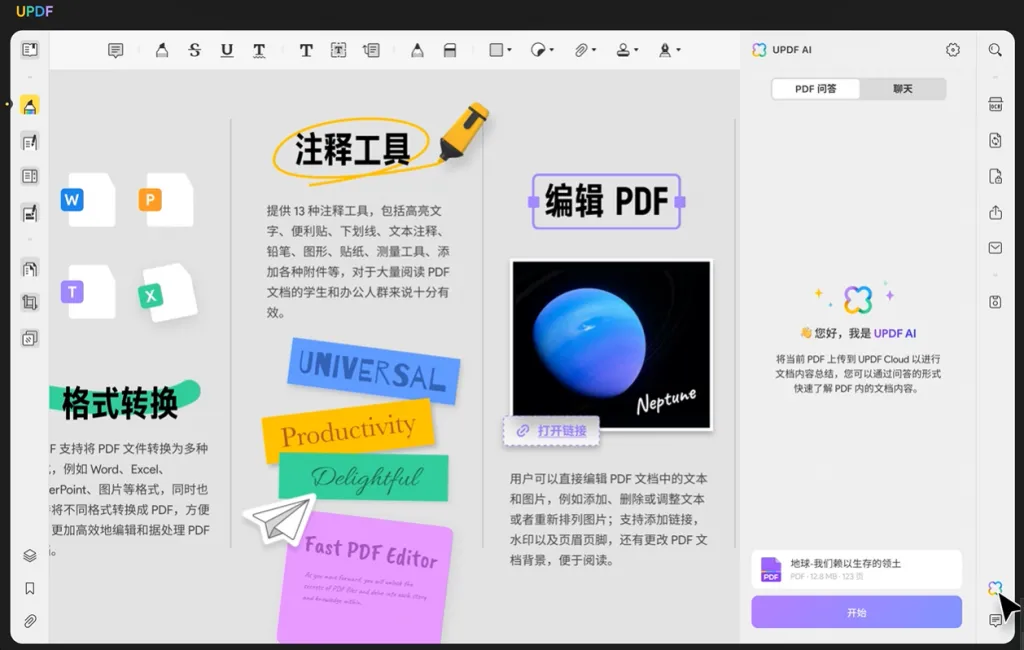Open the Convert PDF tool in right sidebar
Screen dimensions: 1024x650
coord(995,140)
